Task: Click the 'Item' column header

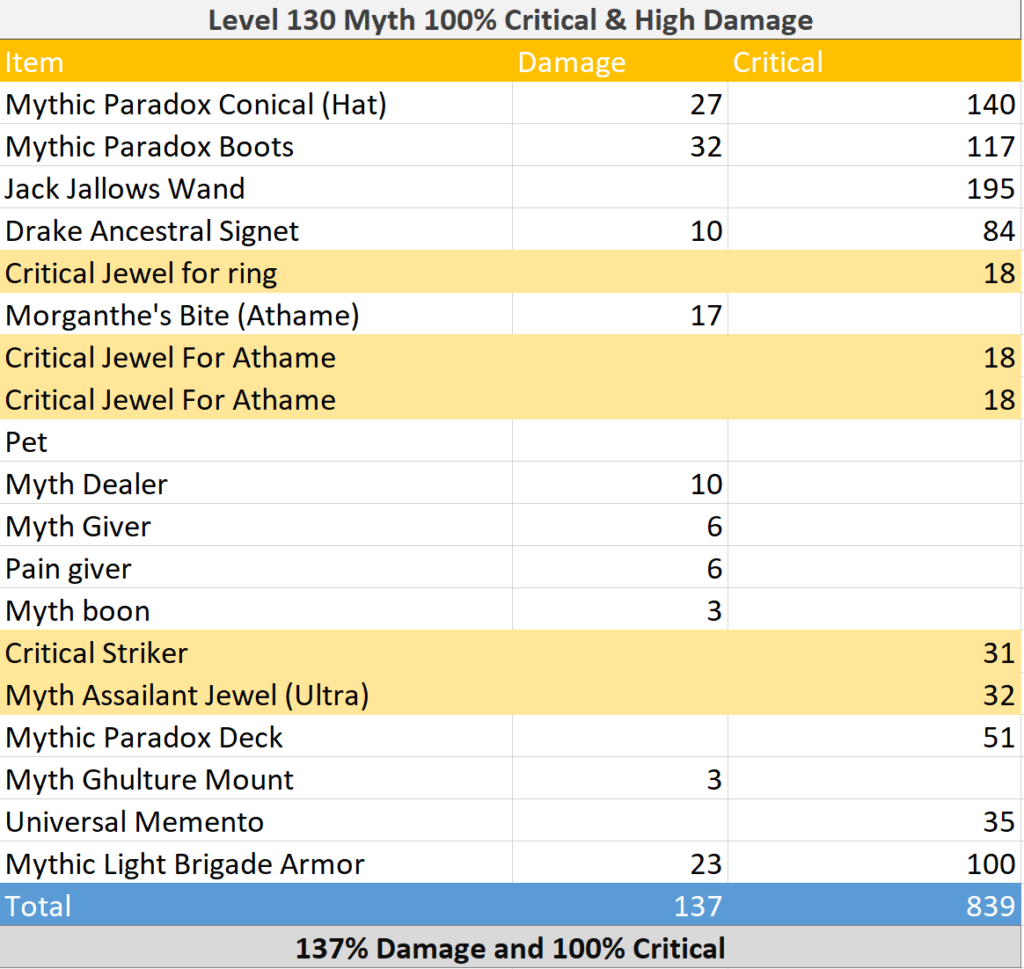Action: click(256, 62)
